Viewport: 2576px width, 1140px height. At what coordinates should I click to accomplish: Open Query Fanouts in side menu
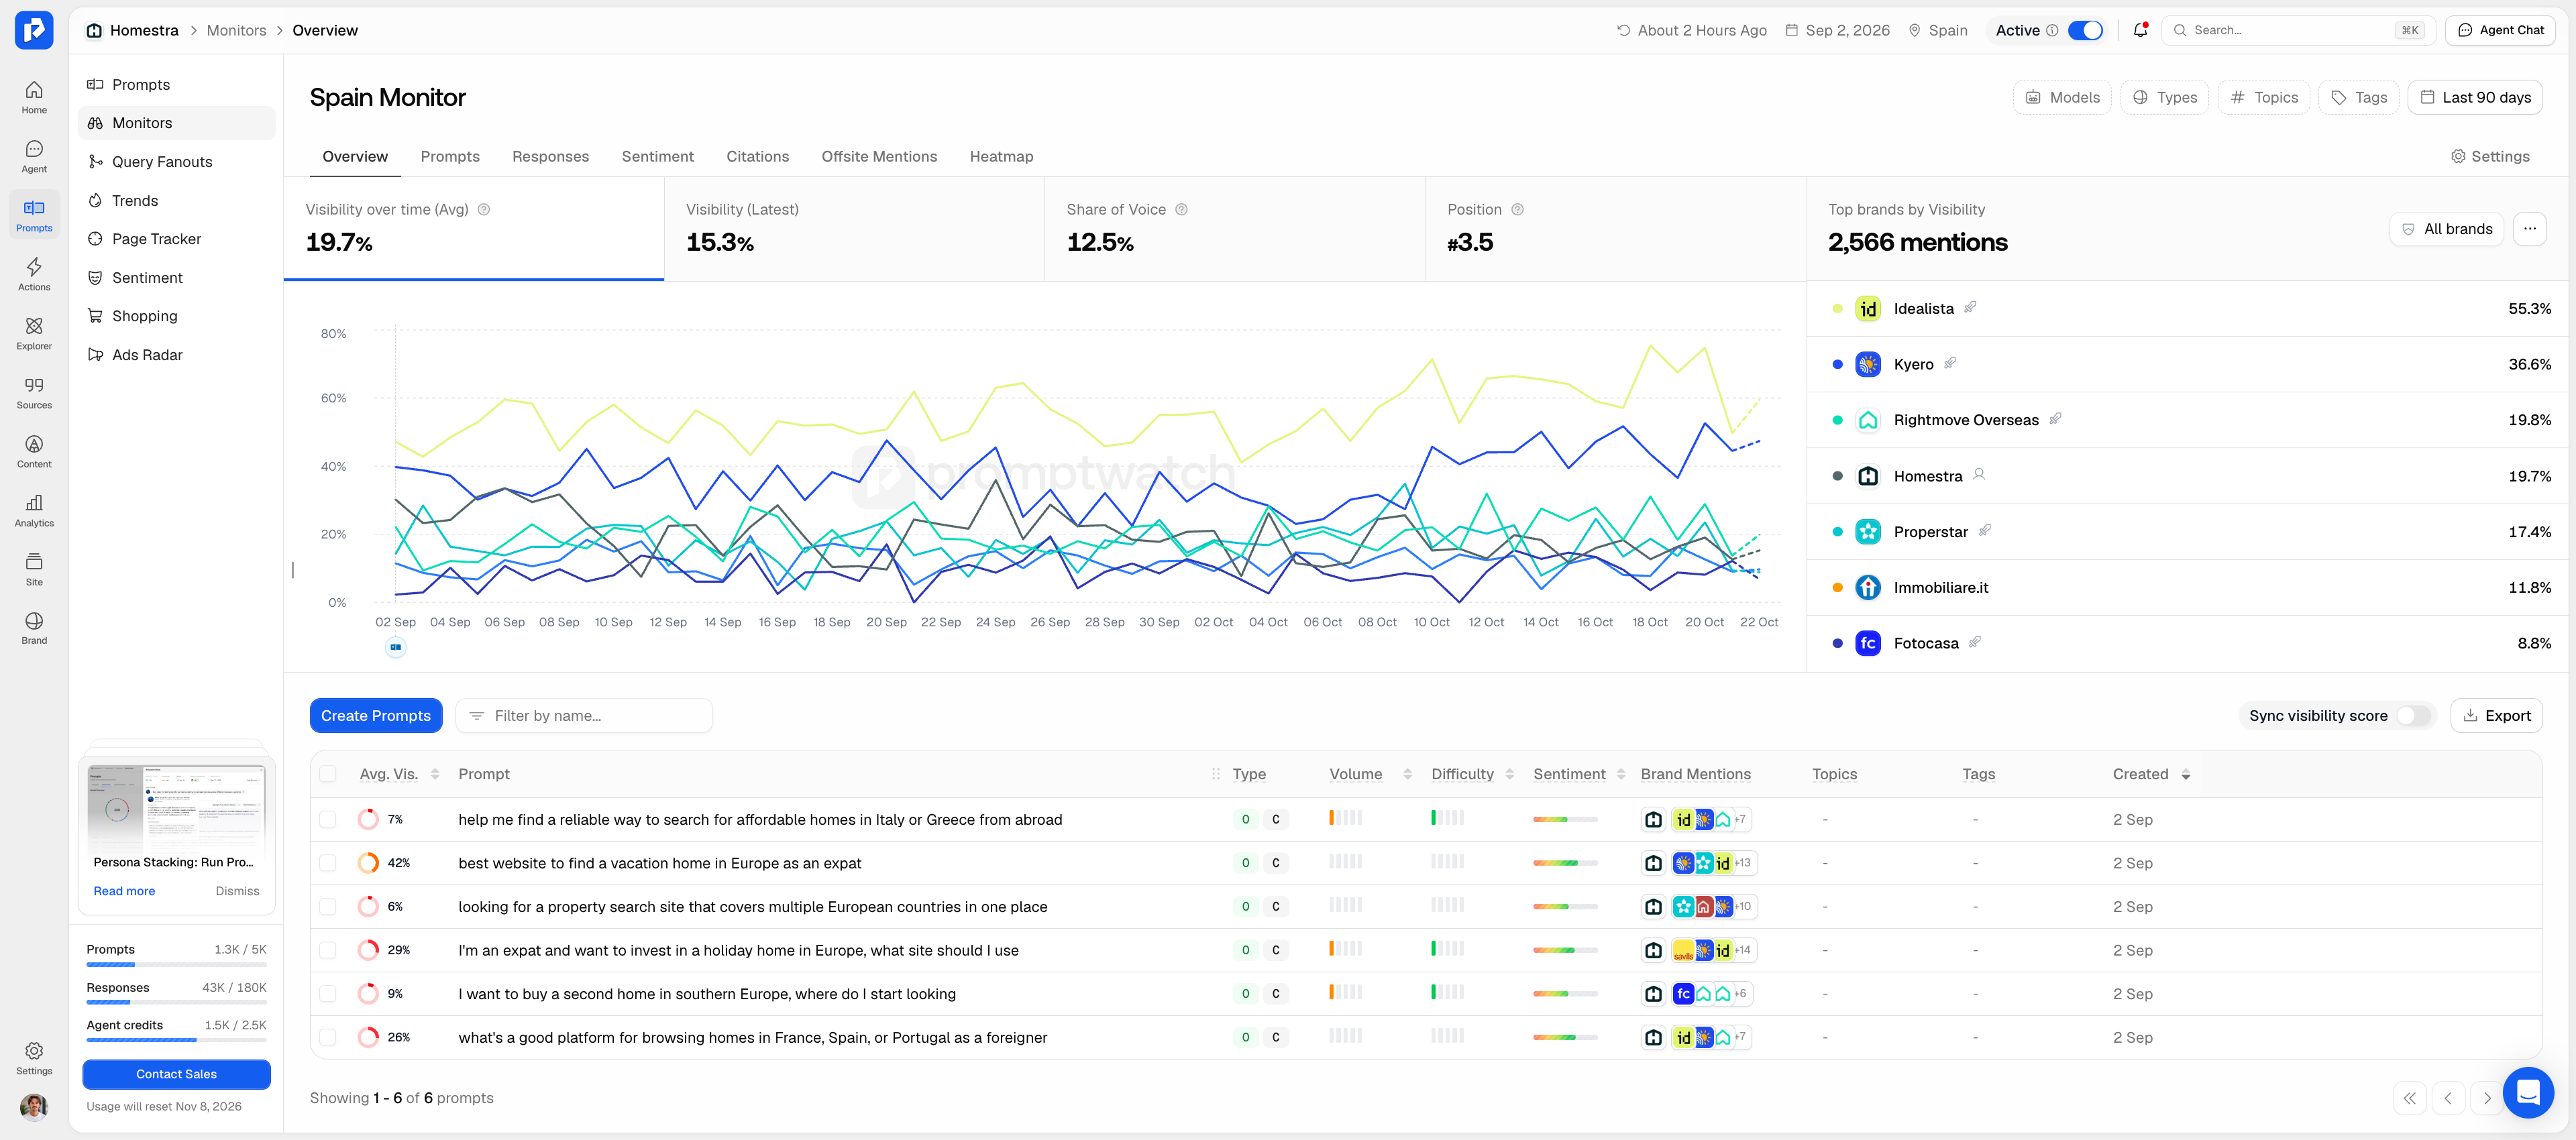click(176, 162)
